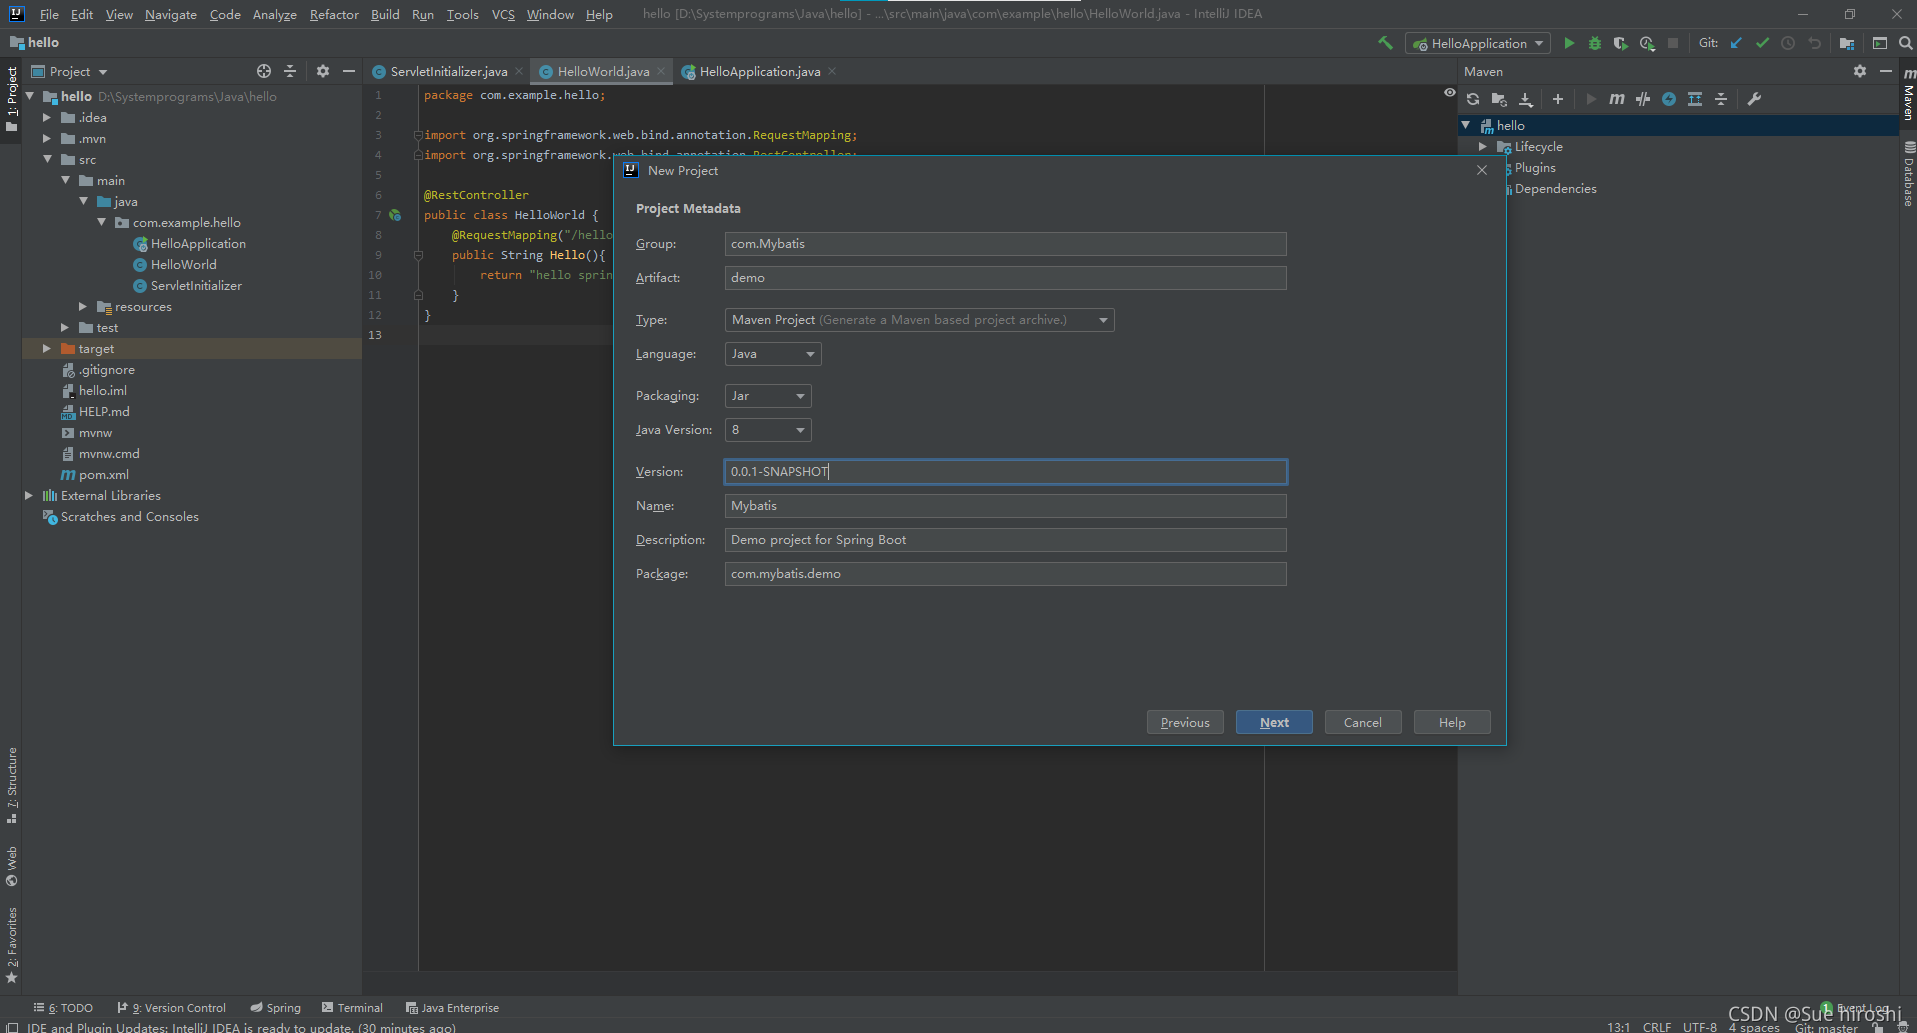Switch to ServletInitializer.java tab
Image resolution: width=1917 pixels, height=1033 pixels.
tap(449, 72)
